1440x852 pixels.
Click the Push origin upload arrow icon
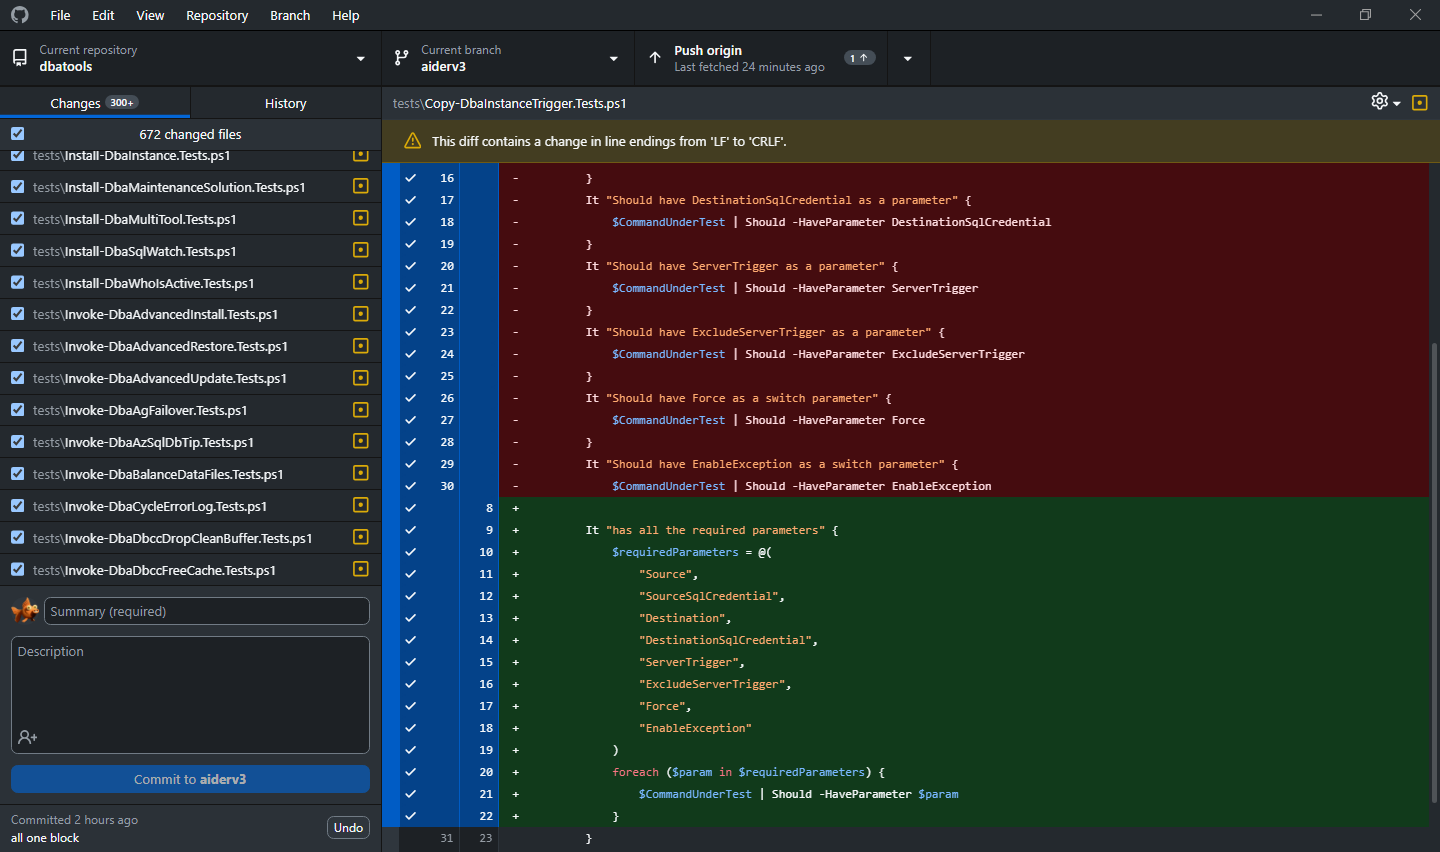pyautogui.click(x=655, y=58)
